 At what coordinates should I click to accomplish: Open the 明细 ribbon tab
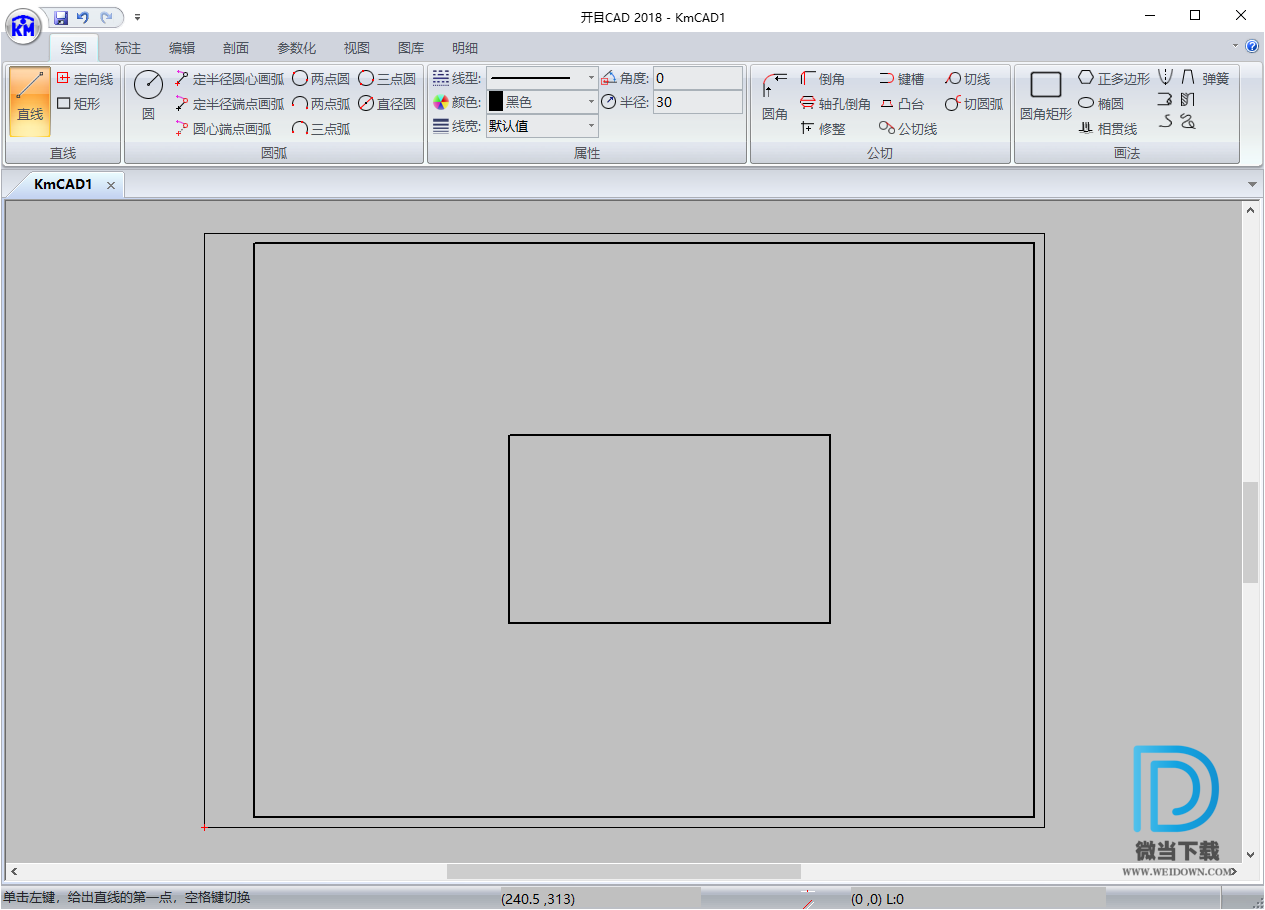pos(465,48)
